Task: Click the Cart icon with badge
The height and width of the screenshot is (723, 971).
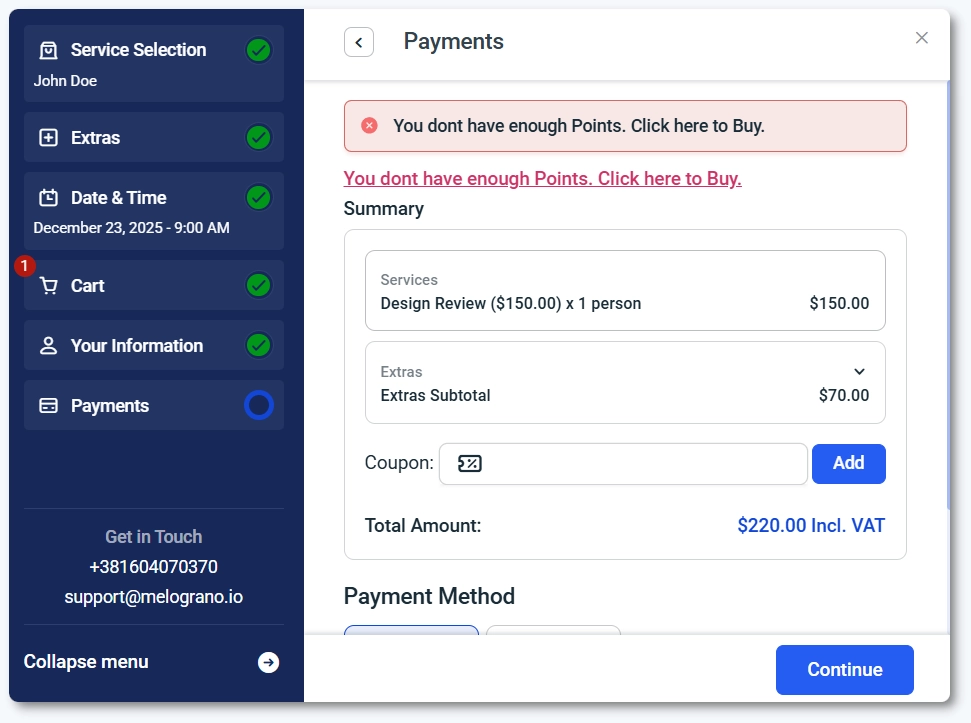Action: coord(47,286)
